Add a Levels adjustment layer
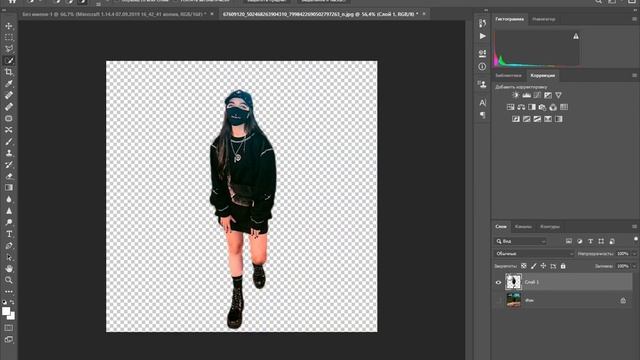The height and width of the screenshot is (360, 640). pyautogui.click(x=527, y=95)
